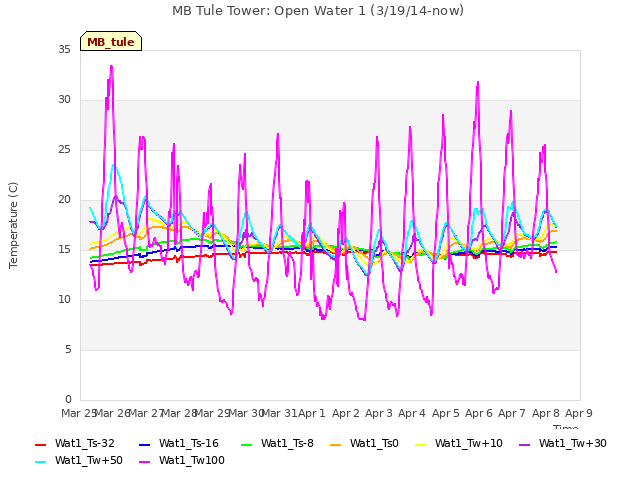Click the Mar 28 x-axis date label
This screenshot has height=480, width=640.
tap(179, 413)
